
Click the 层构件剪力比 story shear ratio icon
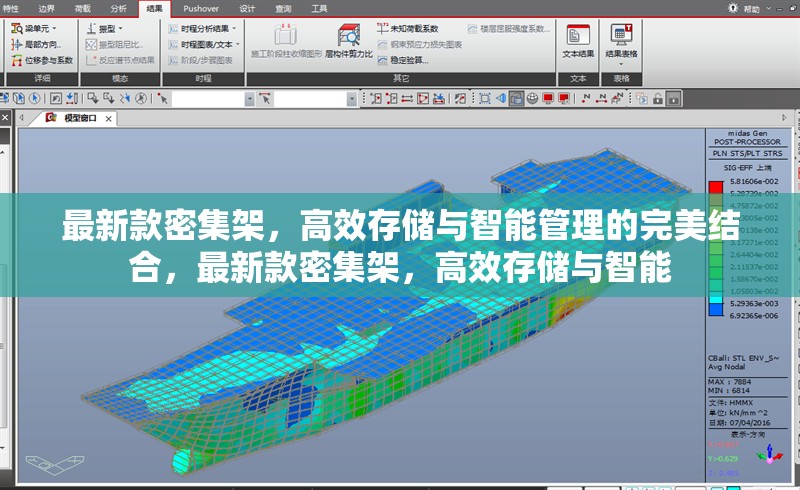[x=349, y=40]
